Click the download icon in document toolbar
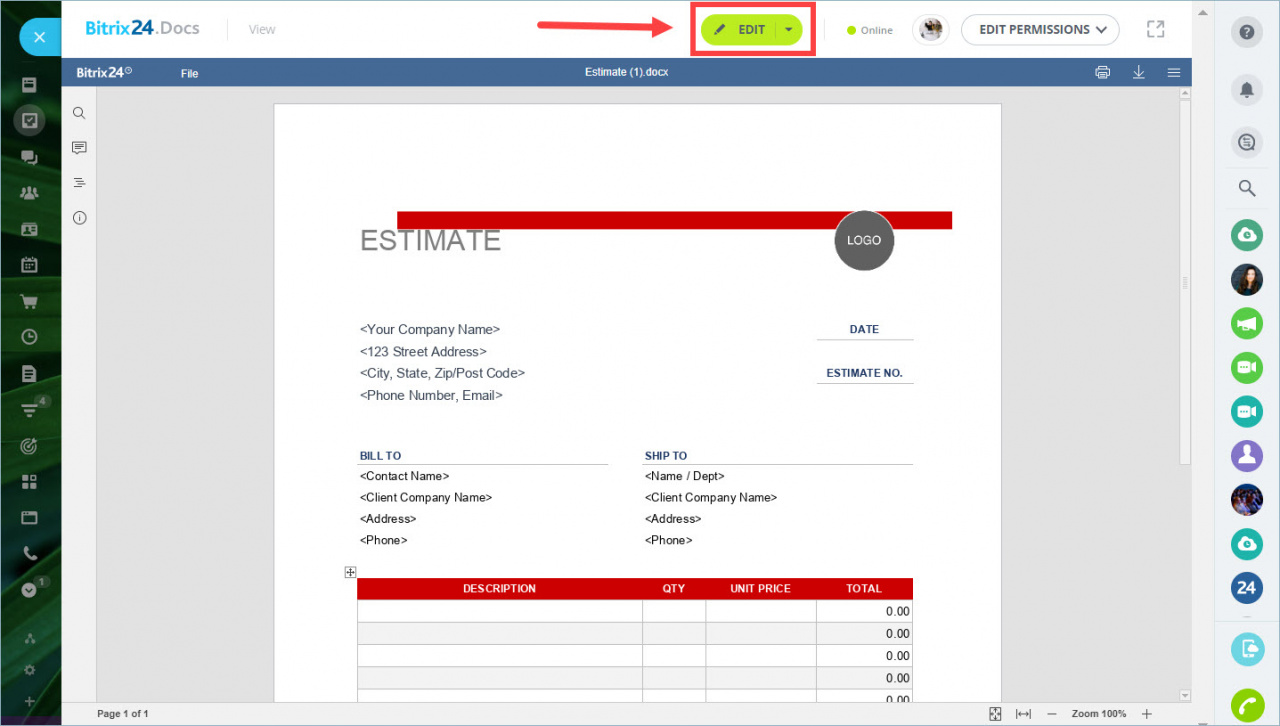Viewport: 1280px width, 726px height. (1138, 72)
